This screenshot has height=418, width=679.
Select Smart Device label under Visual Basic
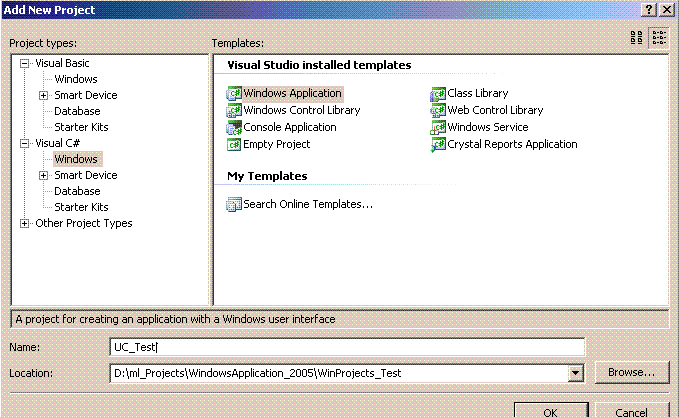pos(86,95)
